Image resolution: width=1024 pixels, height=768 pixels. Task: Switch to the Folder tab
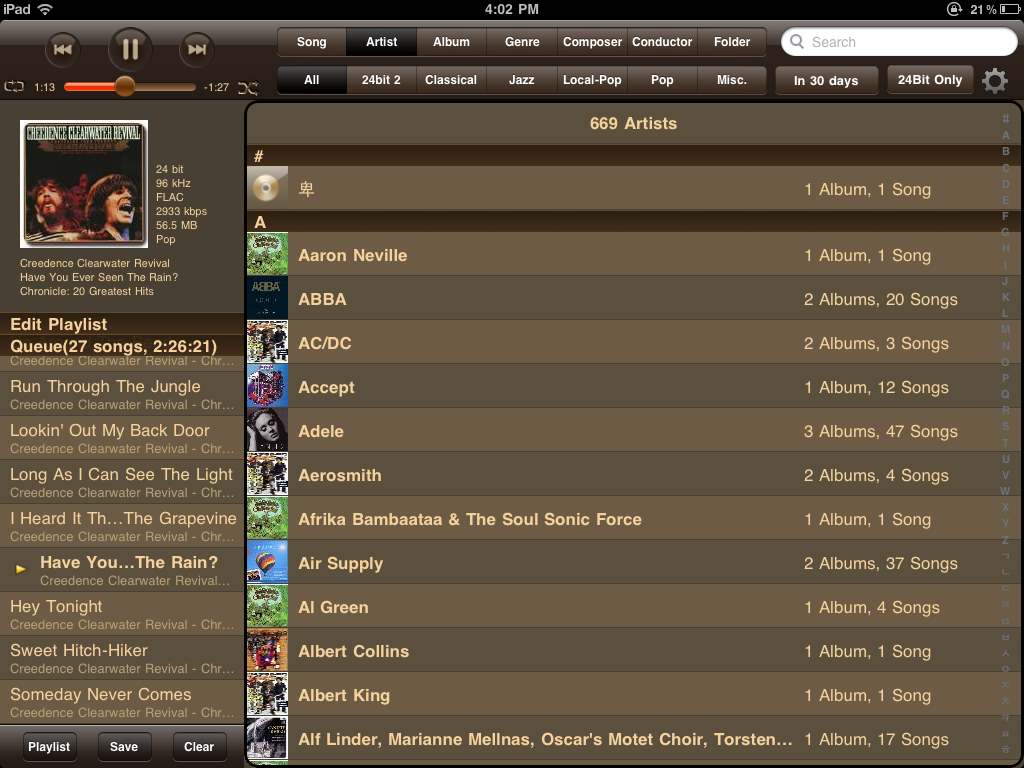tap(732, 42)
